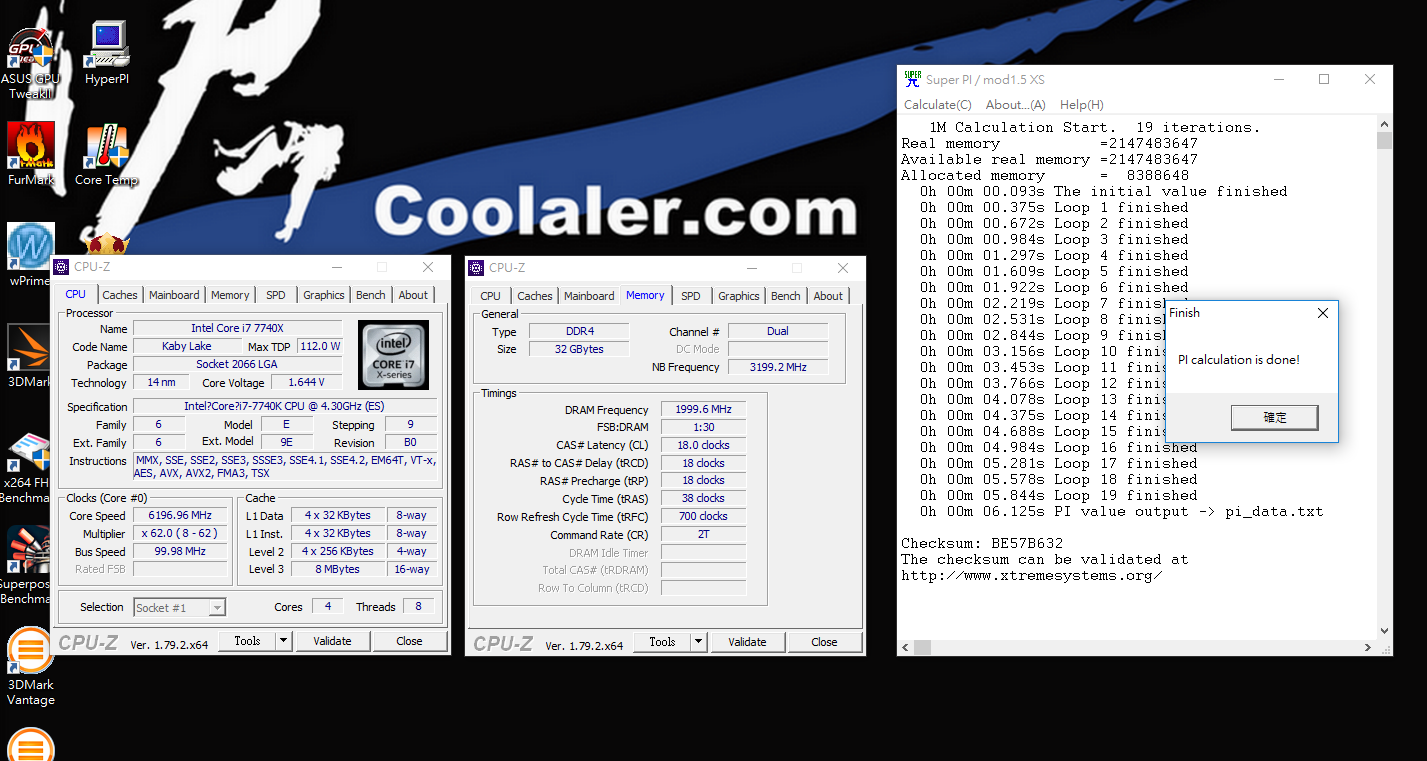Click the CAS# Latency value 18.0 clocks

click(704, 445)
